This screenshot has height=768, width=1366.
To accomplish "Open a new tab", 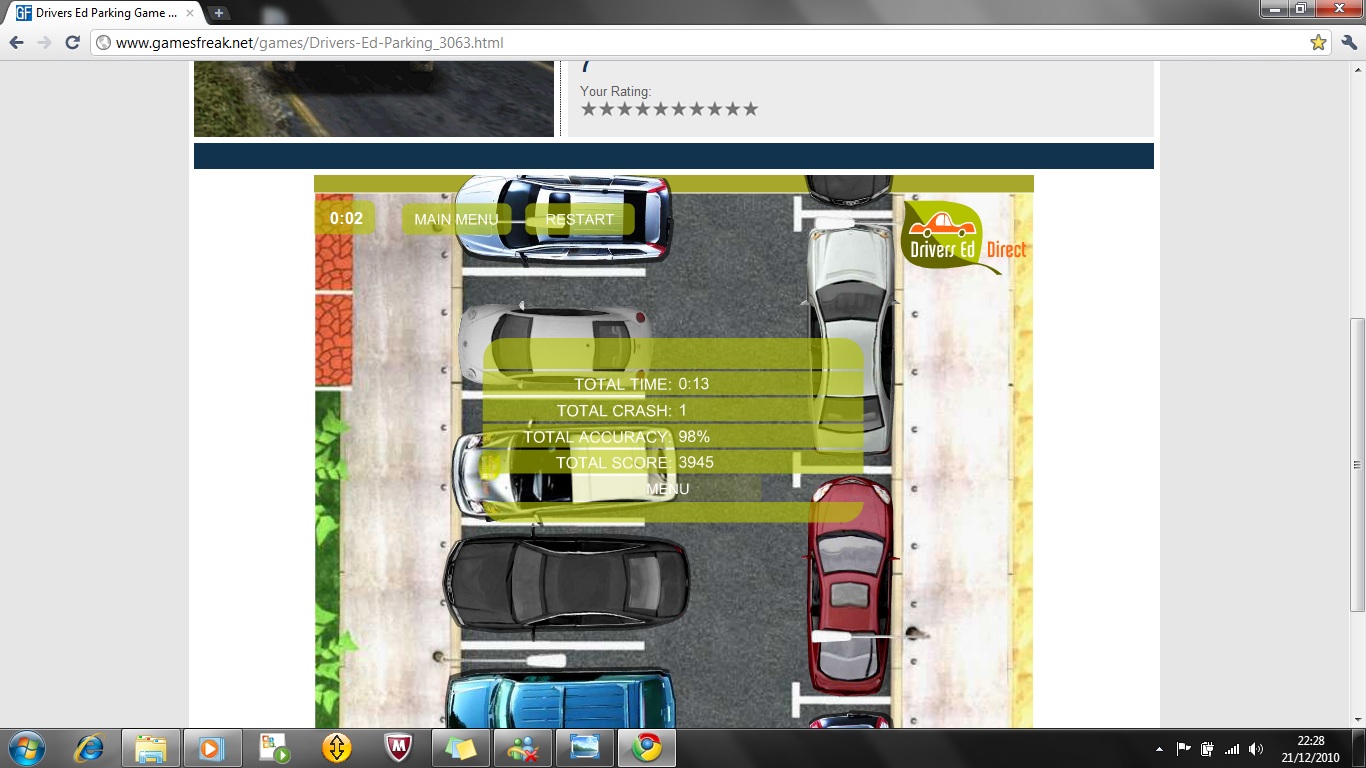I will coord(219,13).
